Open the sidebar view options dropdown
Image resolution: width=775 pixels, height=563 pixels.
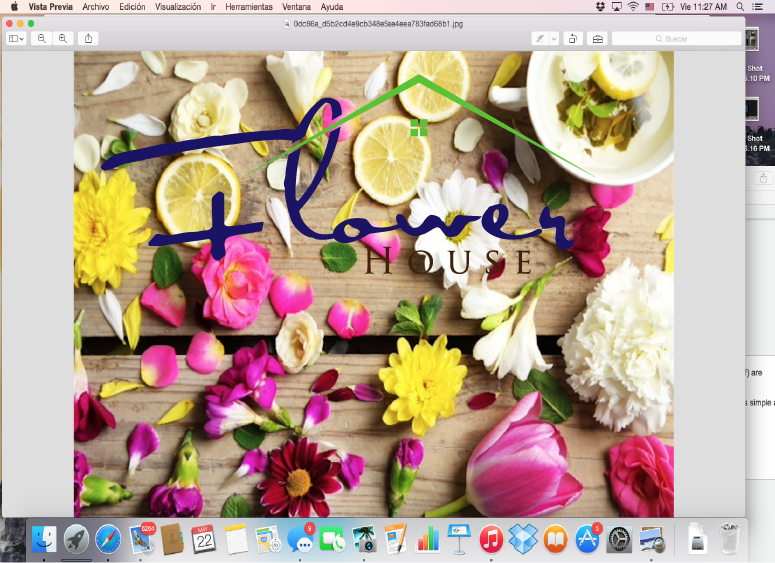[x=17, y=38]
